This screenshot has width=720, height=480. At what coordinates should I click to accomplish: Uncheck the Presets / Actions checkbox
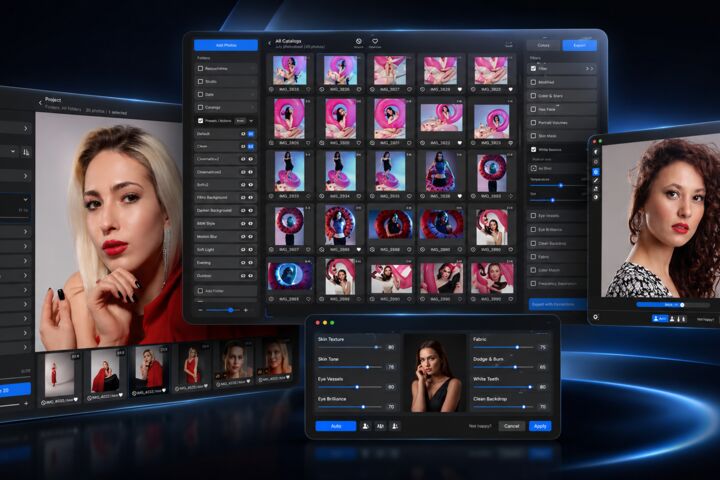tap(200, 121)
